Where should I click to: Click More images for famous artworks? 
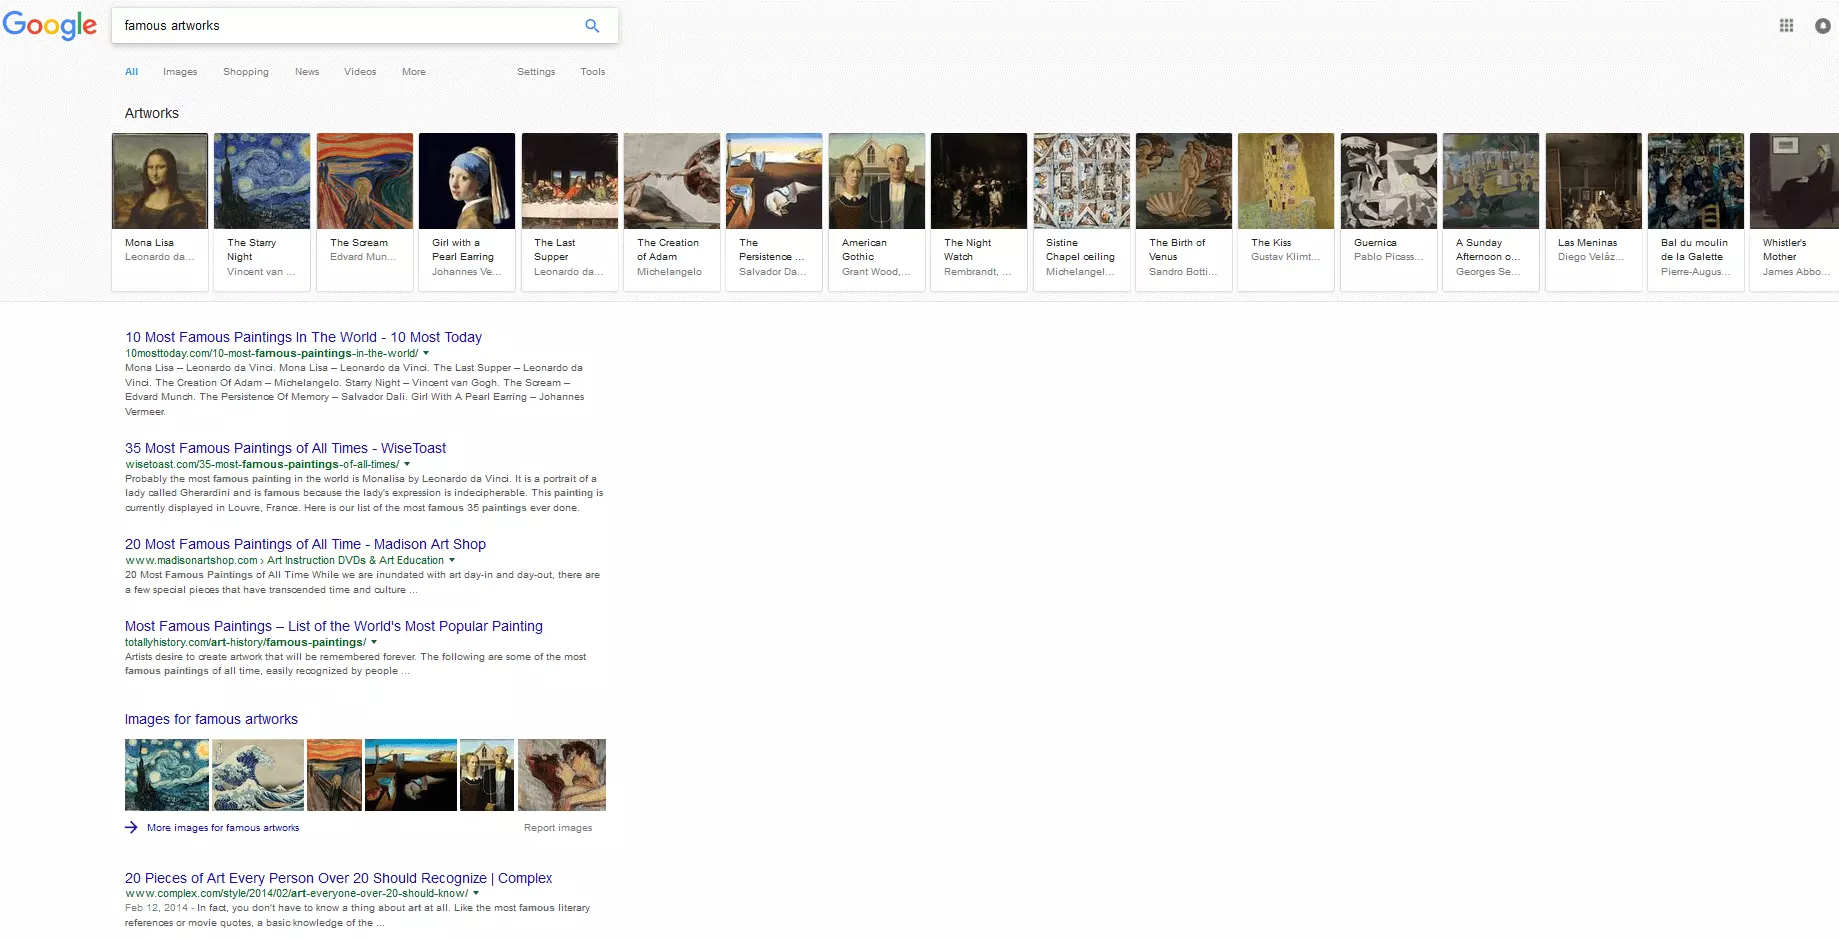[x=223, y=828]
